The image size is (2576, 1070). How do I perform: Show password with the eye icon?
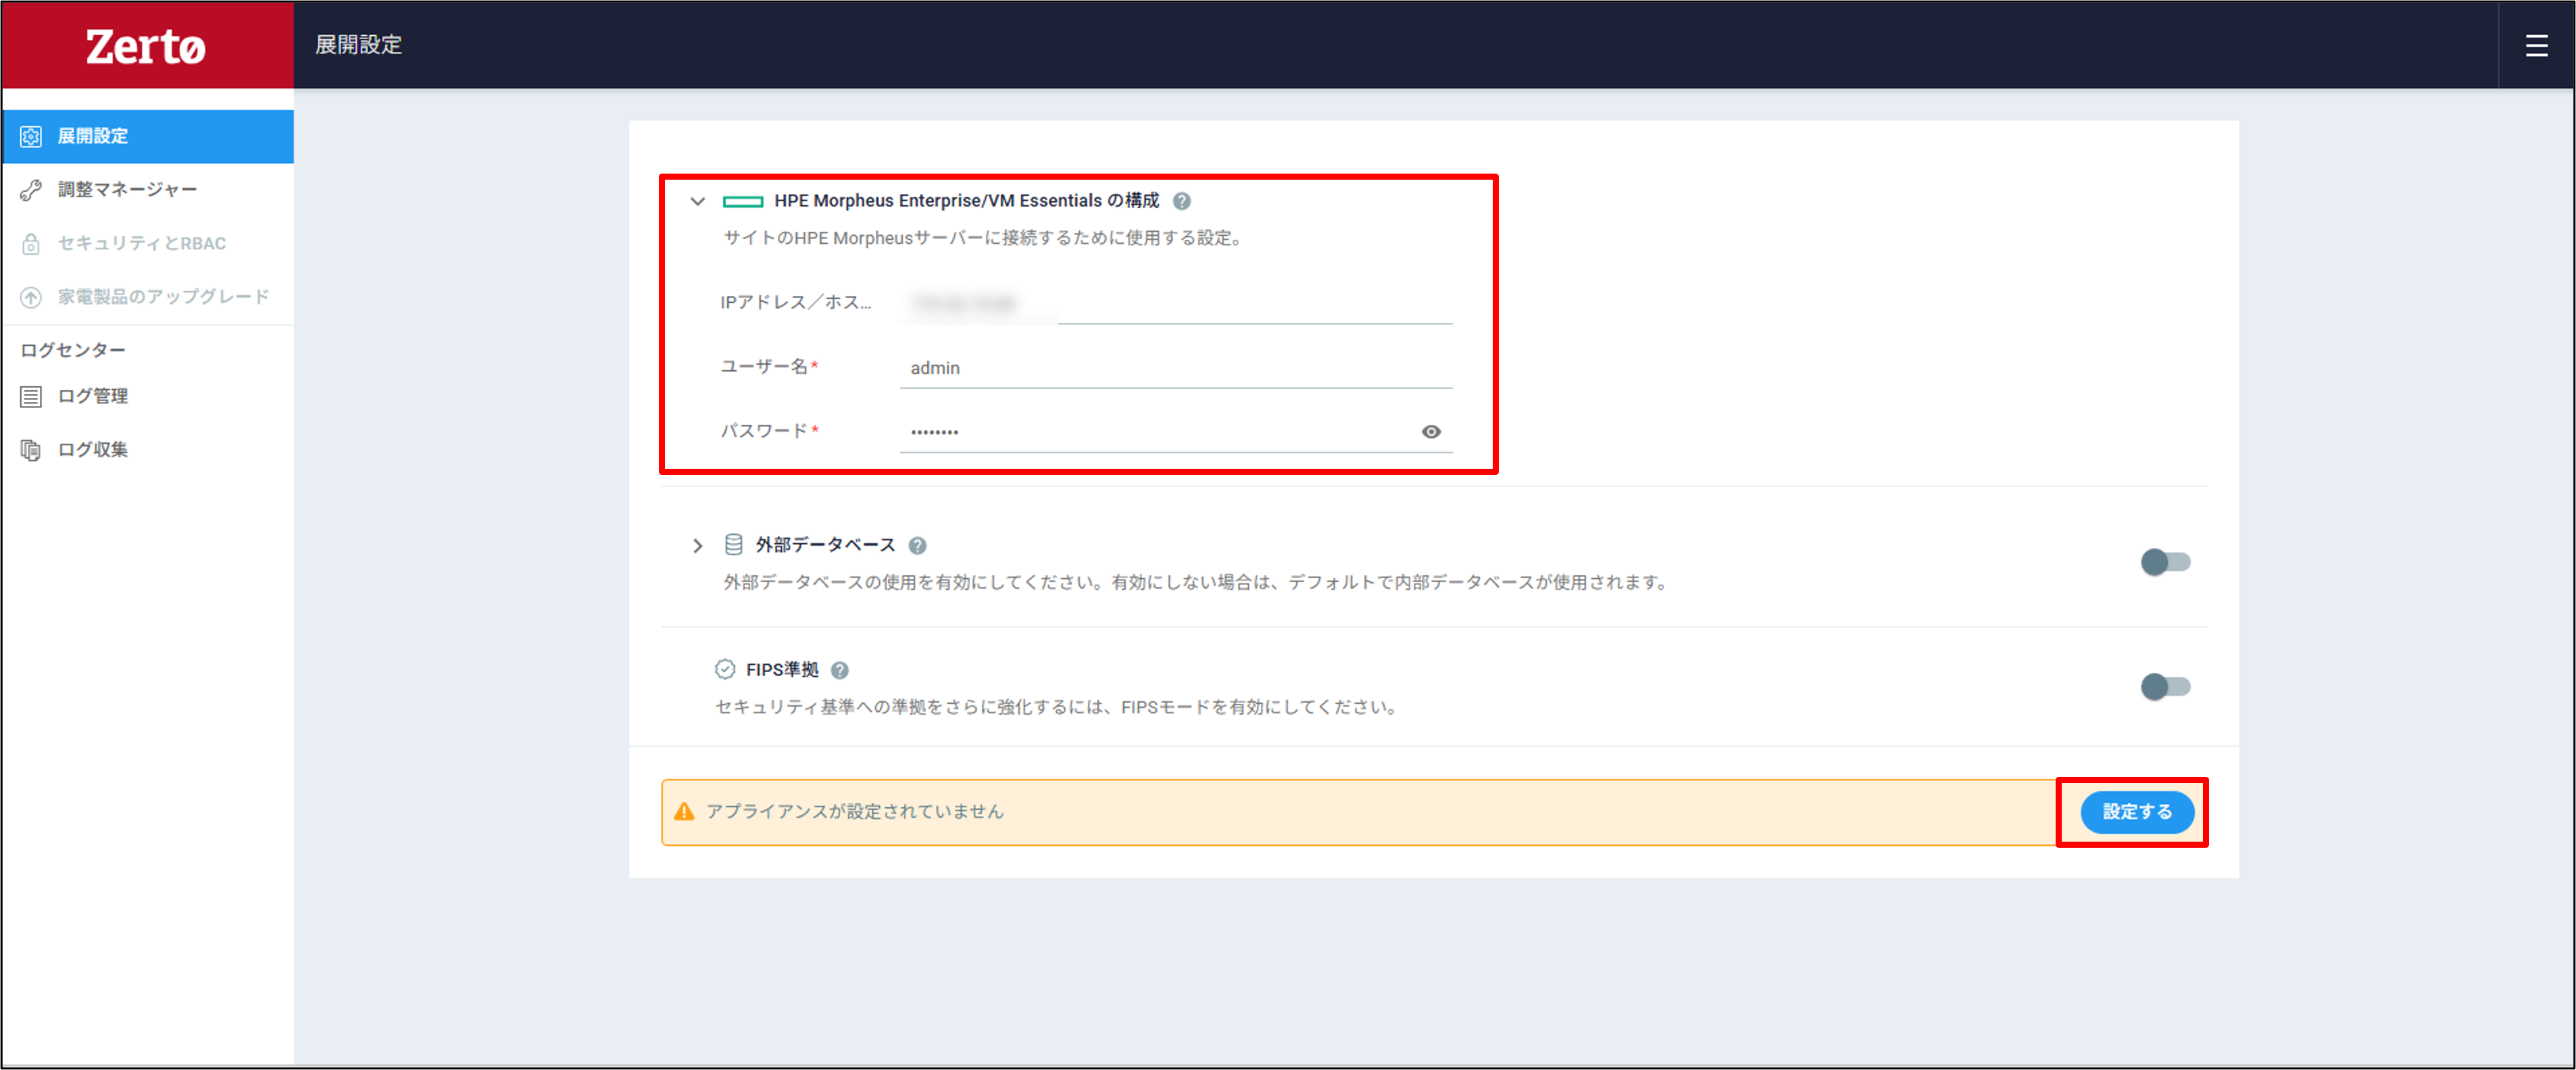coord(1431,432)
